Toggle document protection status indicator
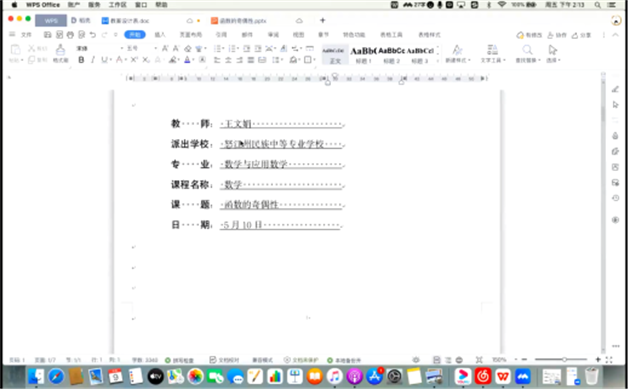This screenshot has height=390, width=630. coord(301,360)
